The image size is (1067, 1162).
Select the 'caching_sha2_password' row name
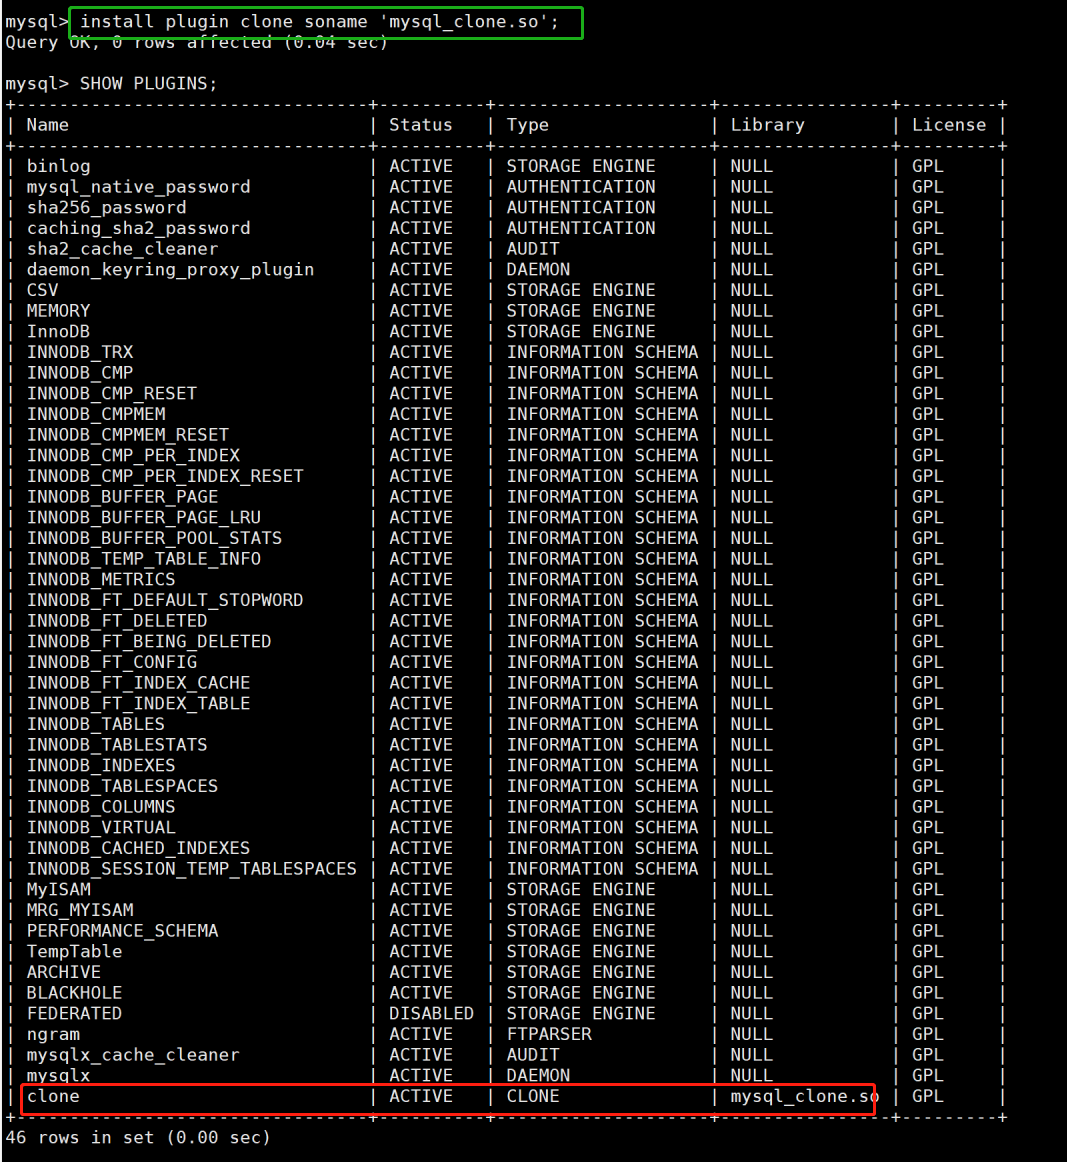pos(139,228)
